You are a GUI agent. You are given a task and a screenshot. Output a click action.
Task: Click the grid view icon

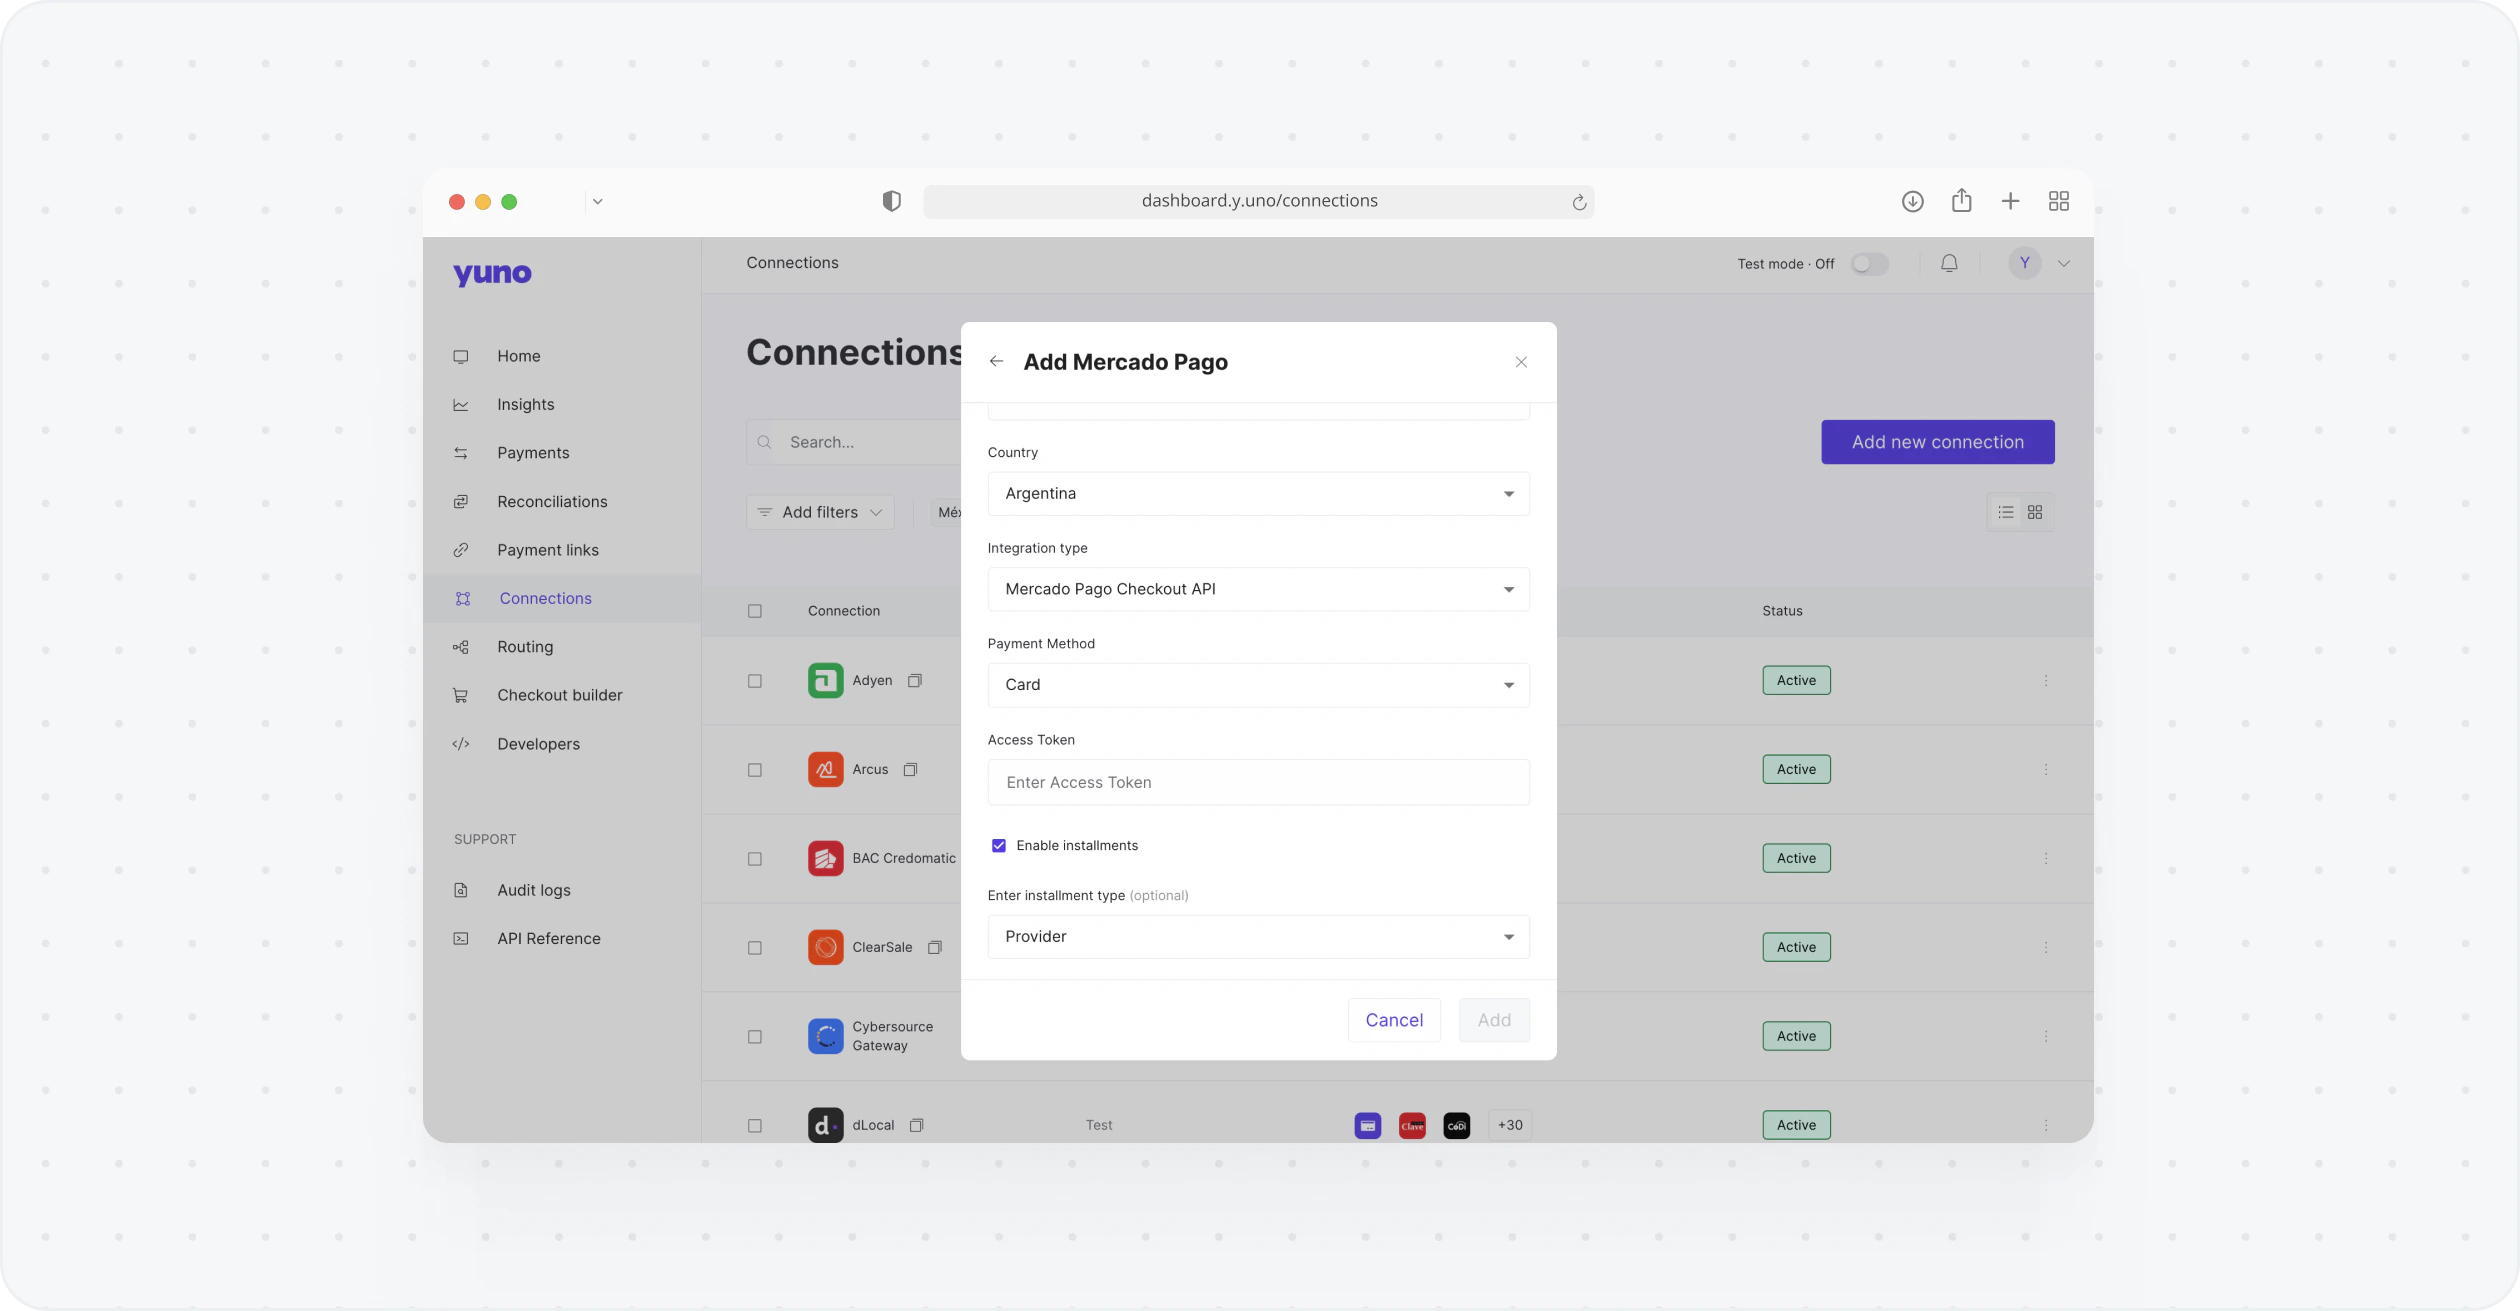click(x=2035, y=512)
